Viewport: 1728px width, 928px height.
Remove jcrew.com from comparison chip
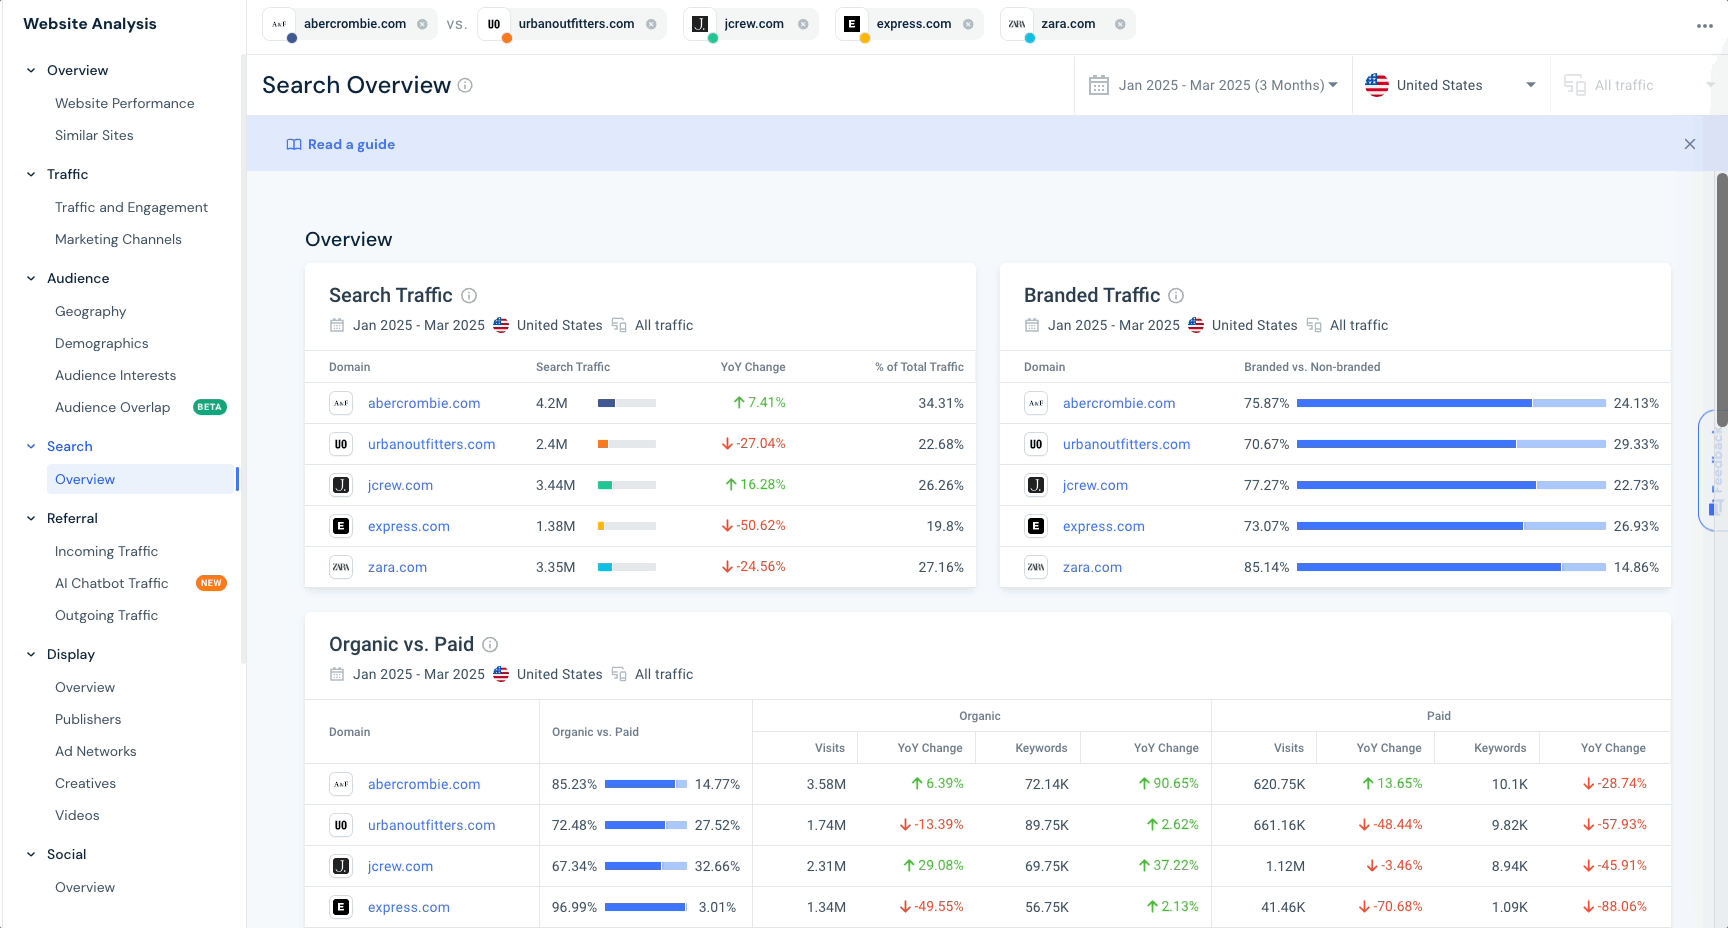pos(803,24)
